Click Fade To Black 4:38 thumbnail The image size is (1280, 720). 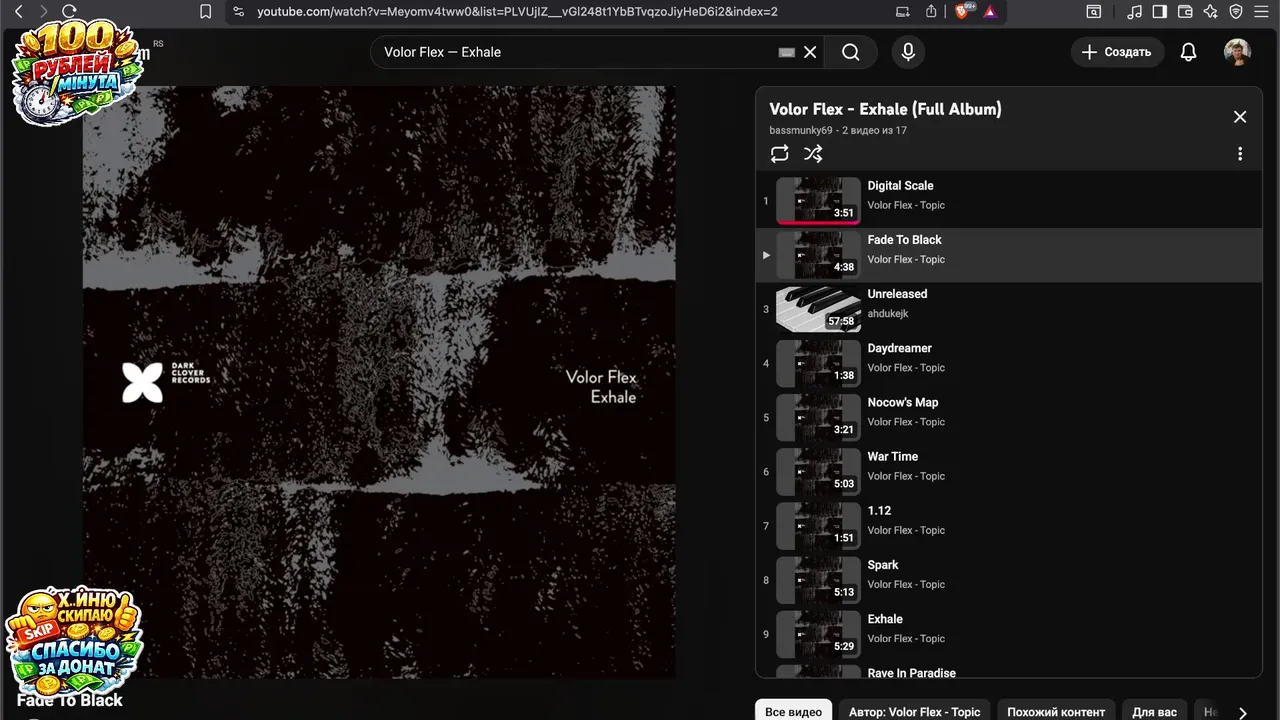[x=818, y=255]
